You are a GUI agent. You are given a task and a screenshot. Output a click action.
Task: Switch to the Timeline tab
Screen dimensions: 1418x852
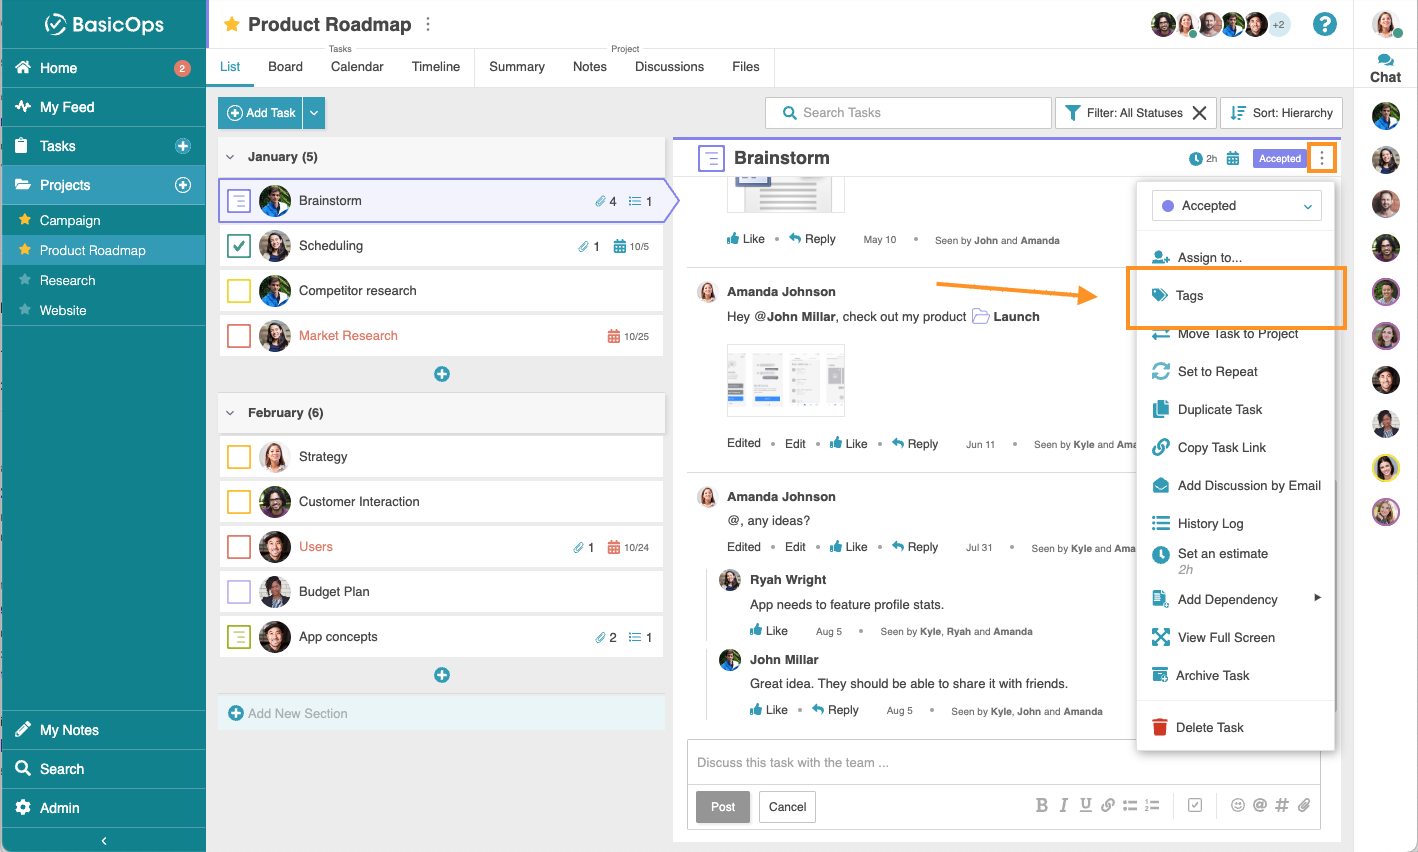pos(436,67)
